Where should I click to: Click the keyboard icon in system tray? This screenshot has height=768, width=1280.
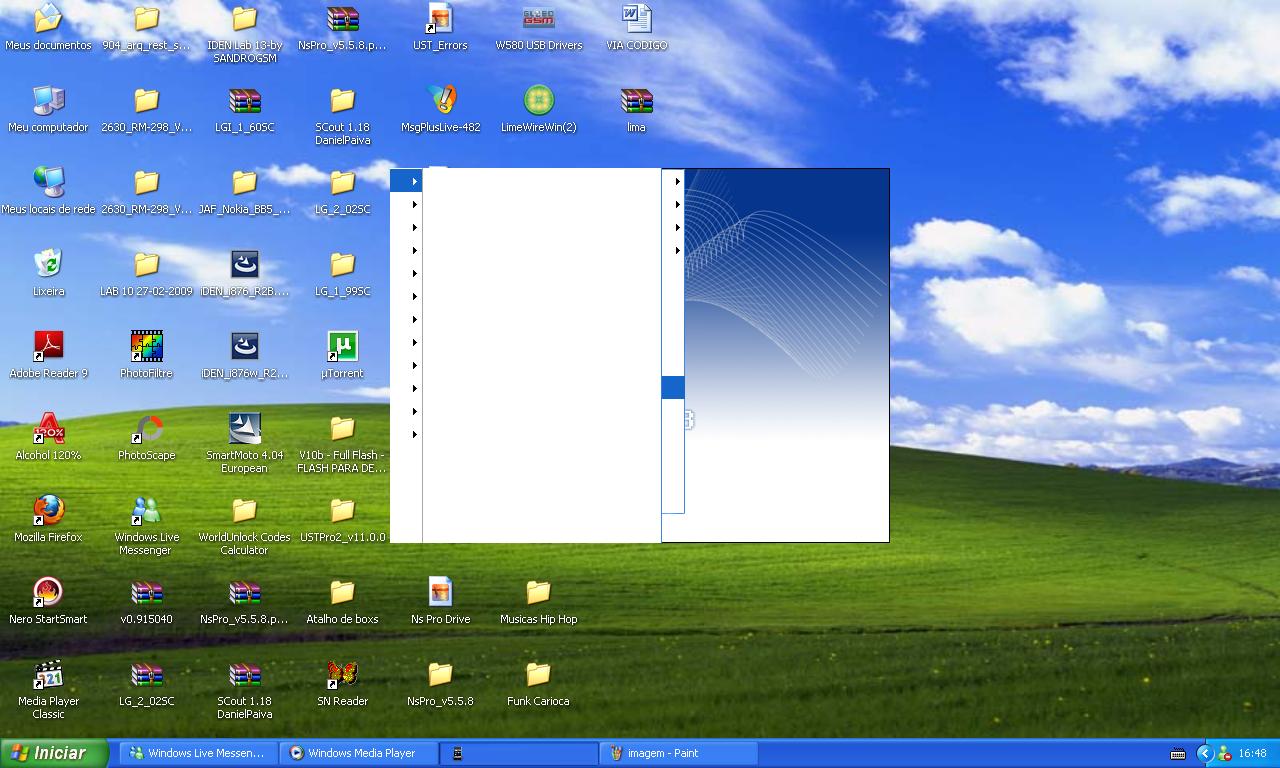tap(1178, 754)
